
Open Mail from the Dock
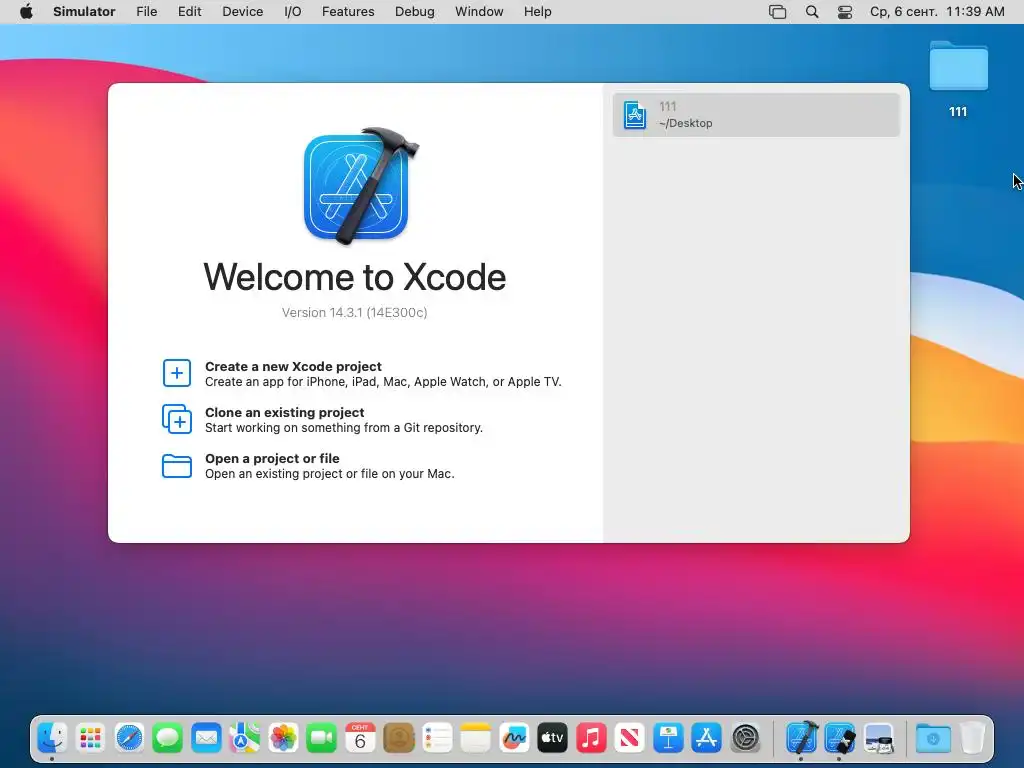point(206,739)
